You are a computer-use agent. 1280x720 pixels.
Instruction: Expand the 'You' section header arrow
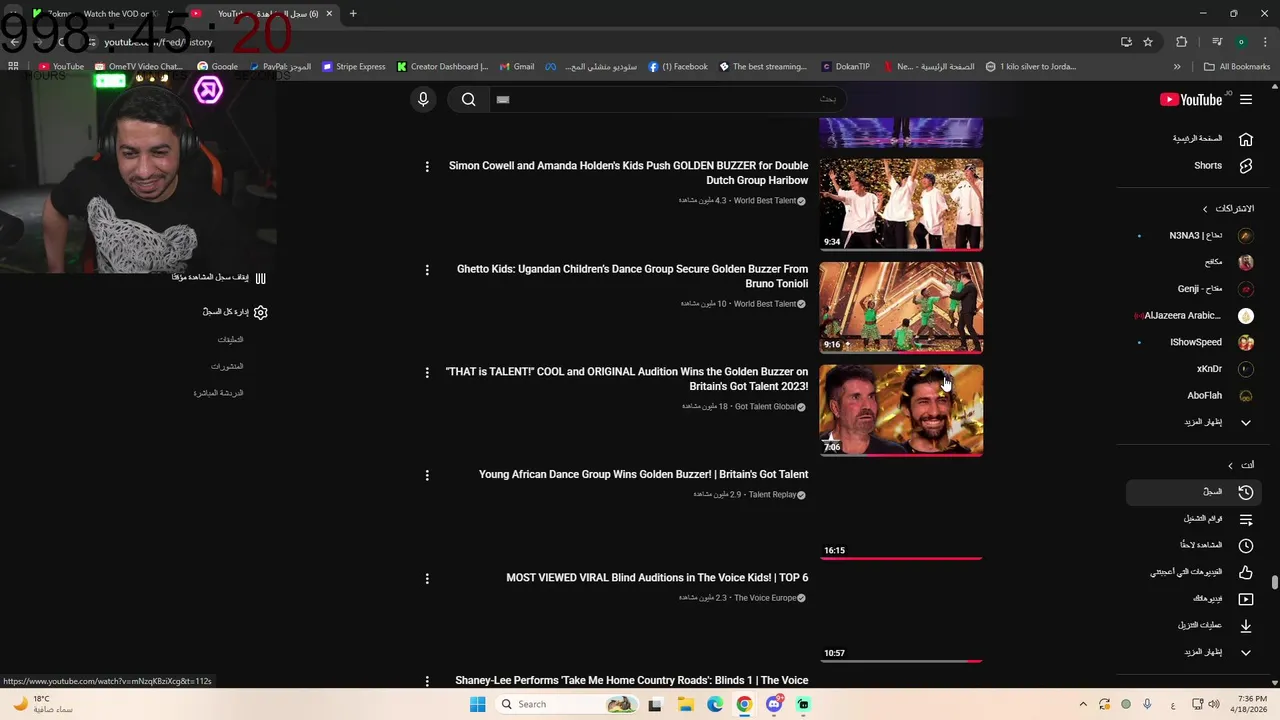click(1231, 465)
